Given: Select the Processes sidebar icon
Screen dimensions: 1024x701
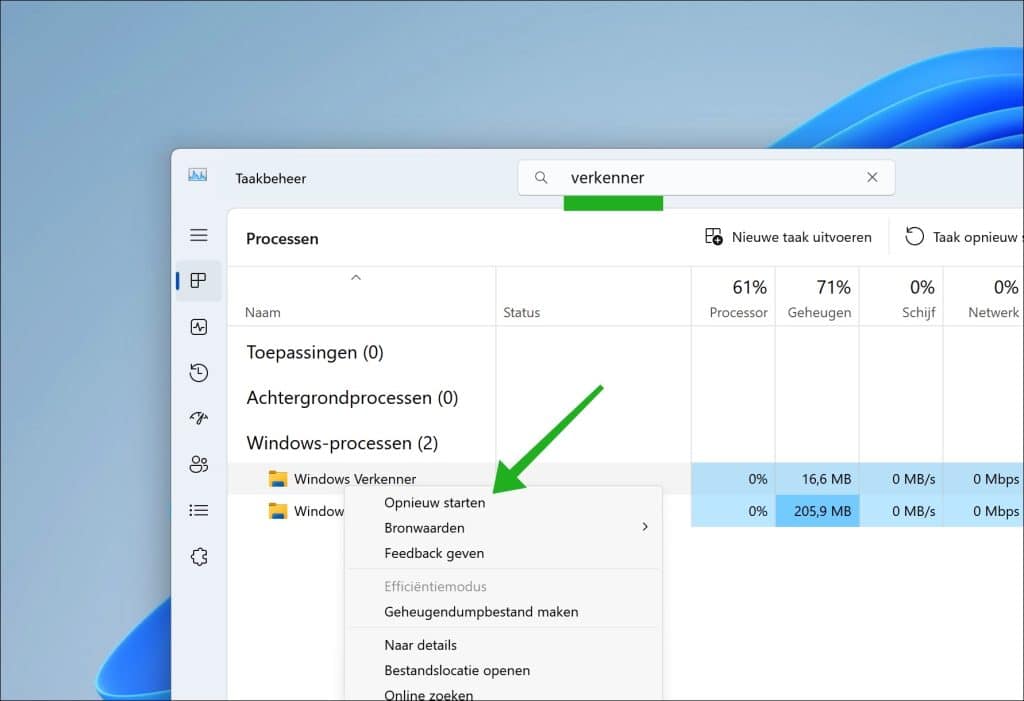Looking at the screenshot, I should click(199, 281).
